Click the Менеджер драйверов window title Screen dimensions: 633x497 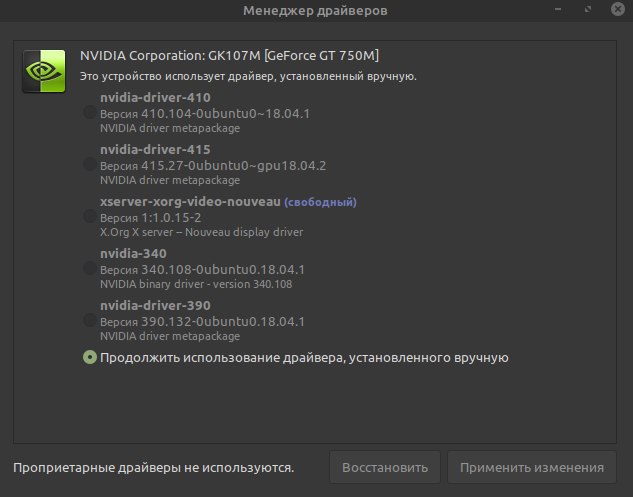pos(315,10)
